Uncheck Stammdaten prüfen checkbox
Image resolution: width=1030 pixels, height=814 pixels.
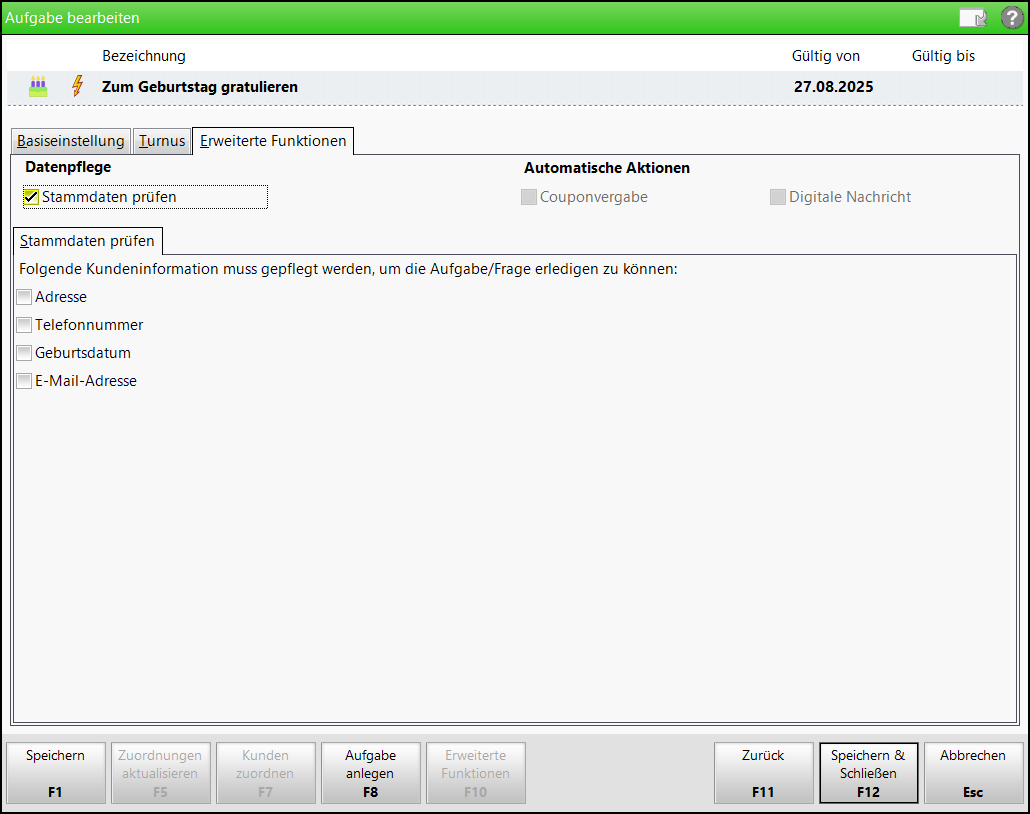tap(31, 197)
